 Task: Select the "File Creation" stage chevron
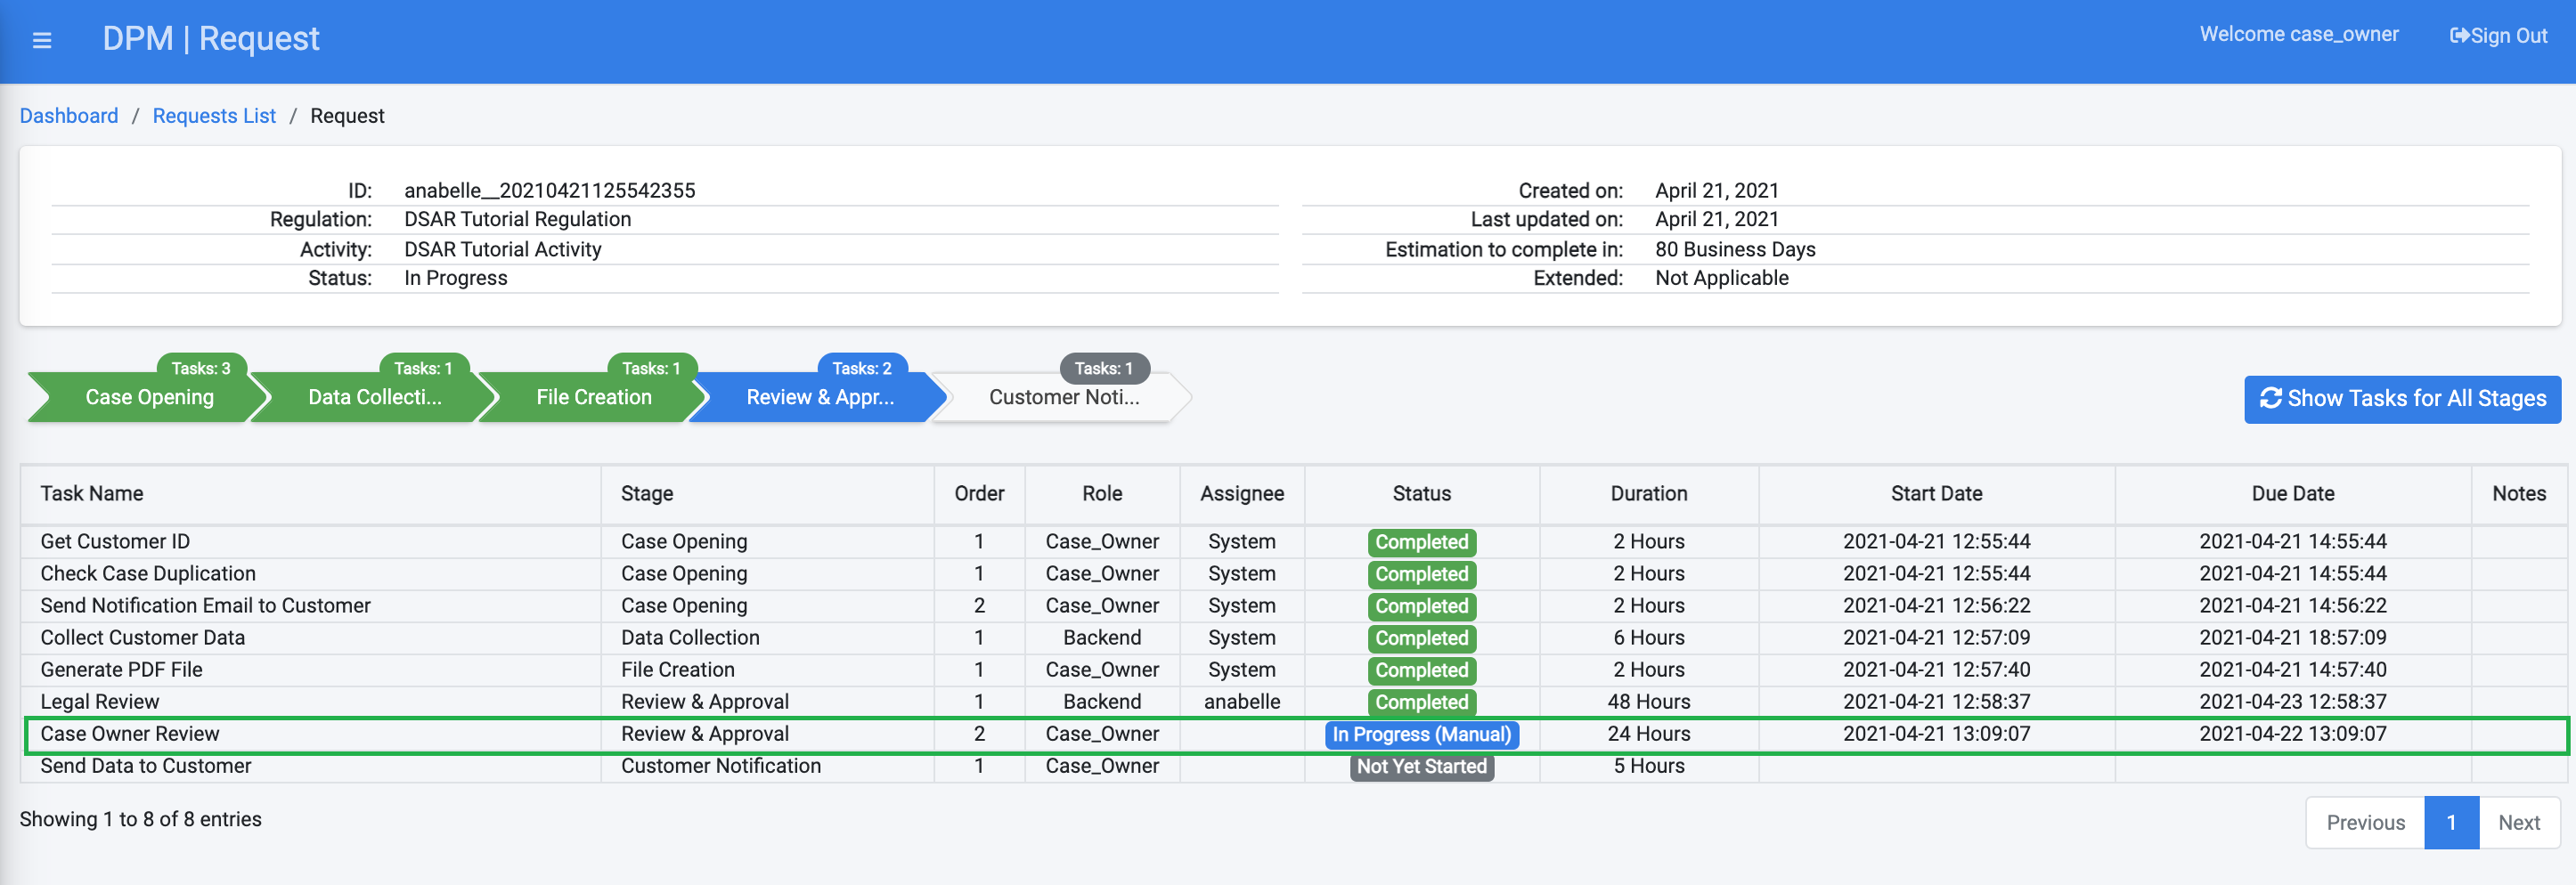[x=597, y=397]
